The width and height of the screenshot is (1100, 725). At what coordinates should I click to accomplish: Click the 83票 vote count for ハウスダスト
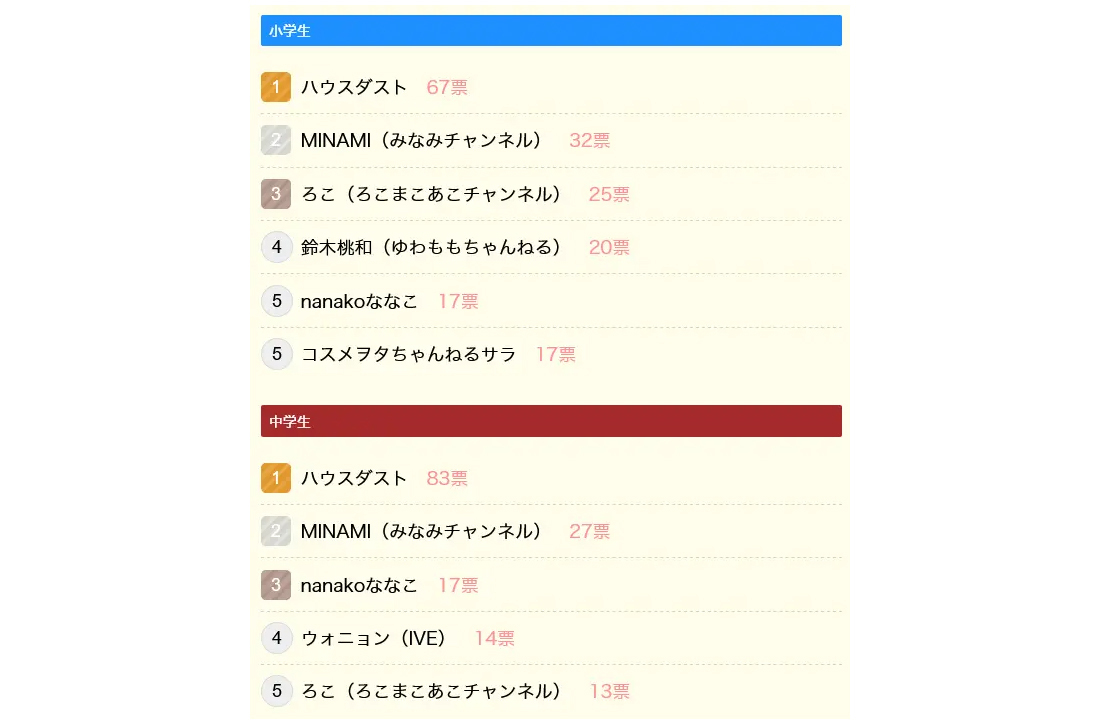coord(447,478)
